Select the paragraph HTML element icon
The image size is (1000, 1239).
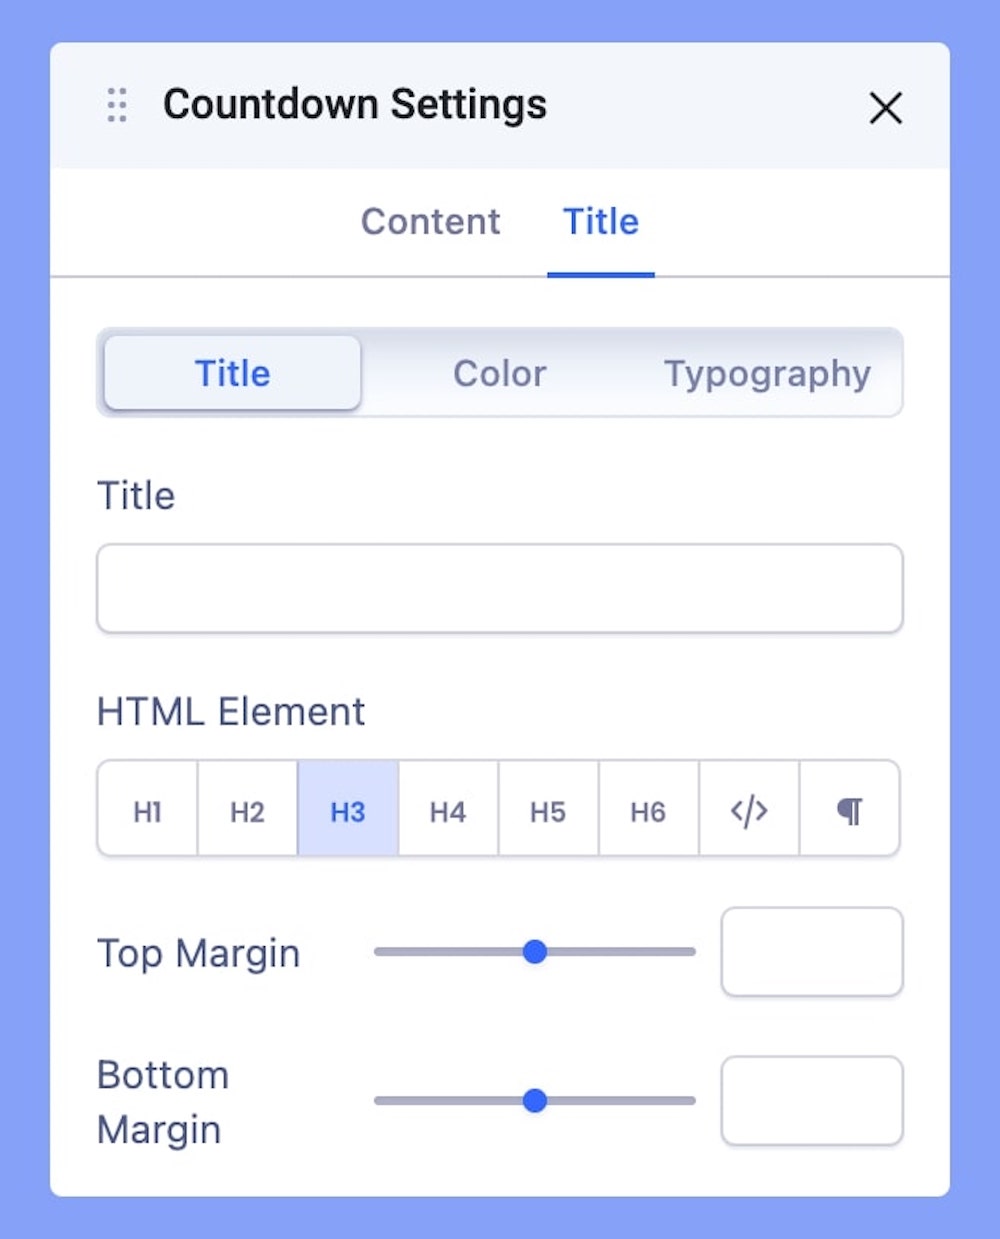pos(849,810)
